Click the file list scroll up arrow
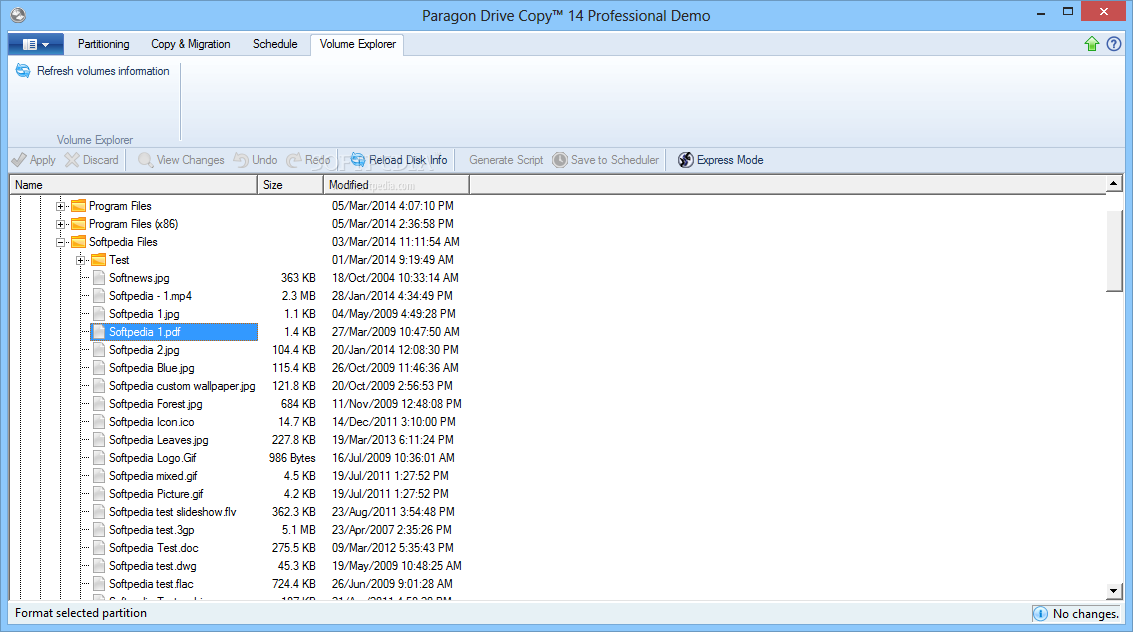Image resolution: width=1133 pixels, height=632 pixels. 1113,183
